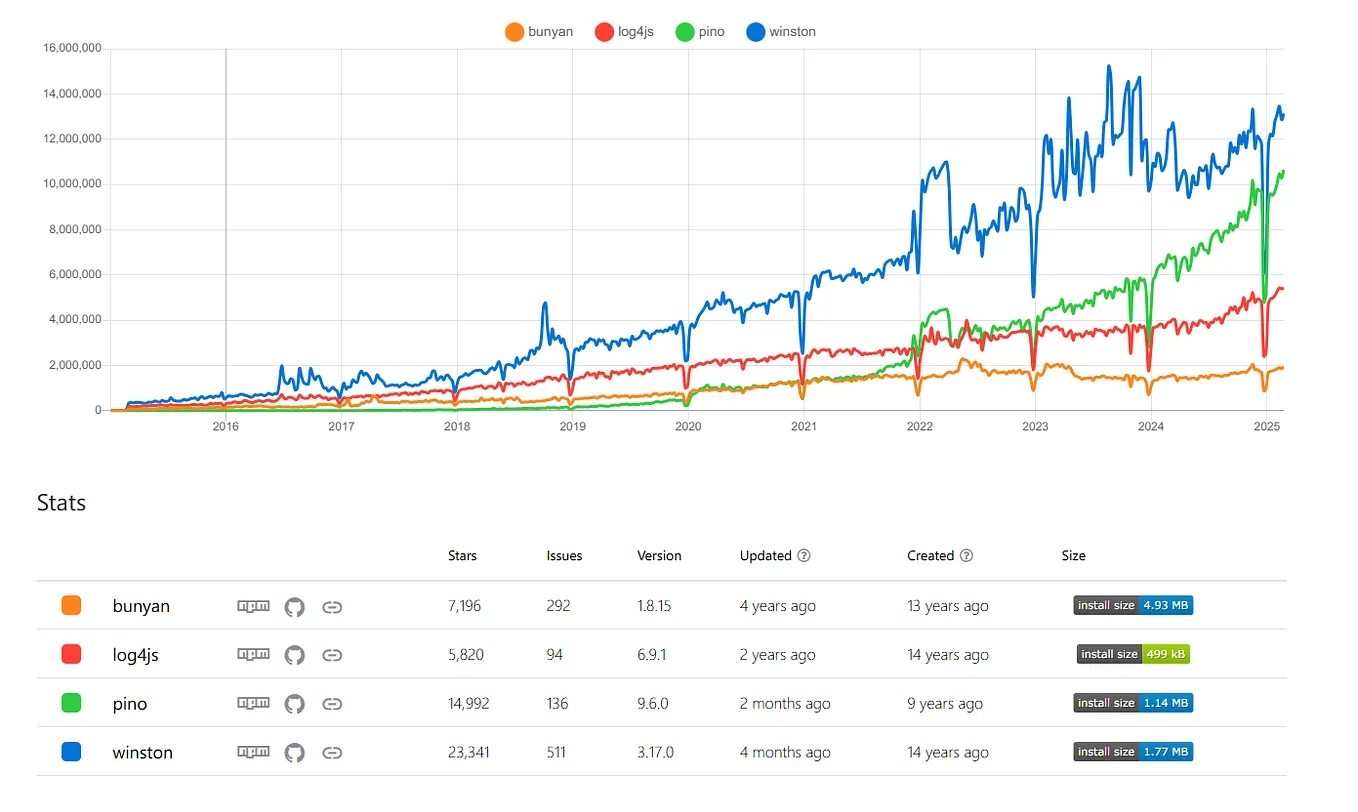Click the help icon next to Created column
This screenshot has height=812, width=1358.
tap(966, 555)
